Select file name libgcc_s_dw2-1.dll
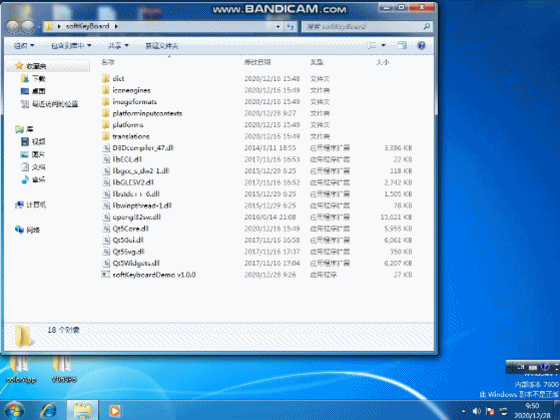The image size is (560, 420). [141, 171]
